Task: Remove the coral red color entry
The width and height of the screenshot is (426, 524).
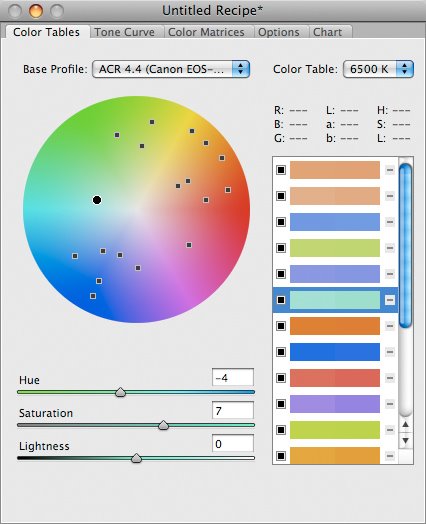Action: coord(390,378)
